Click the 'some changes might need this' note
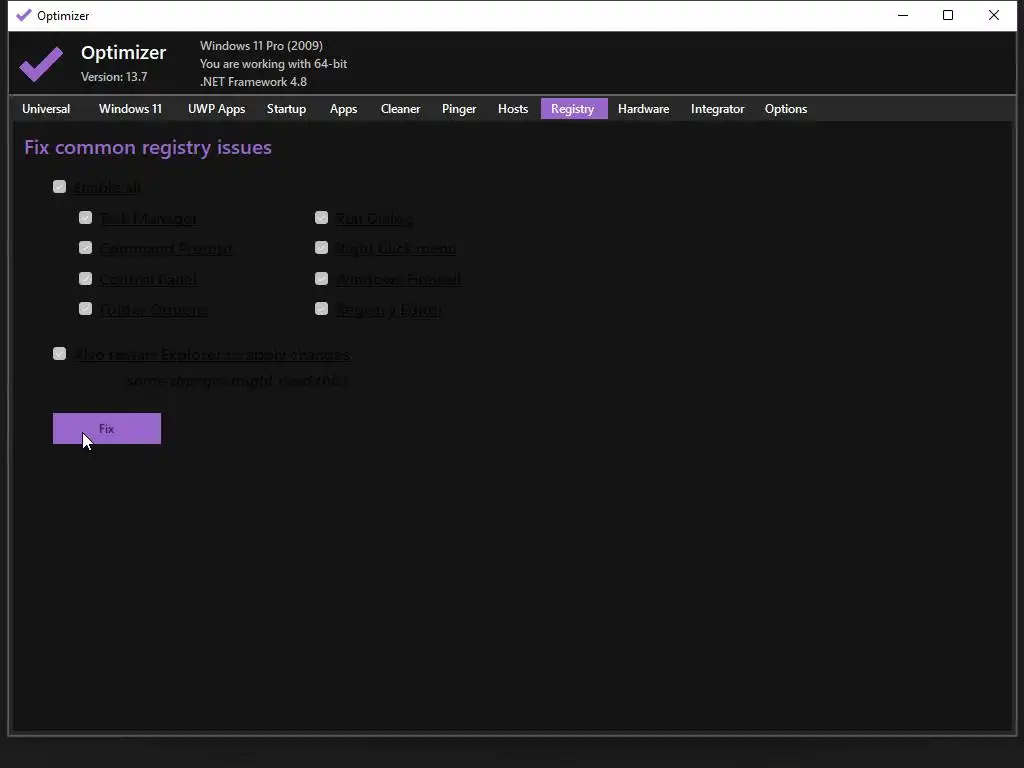Screen dimensions: 1024x768 click(236, 381)
